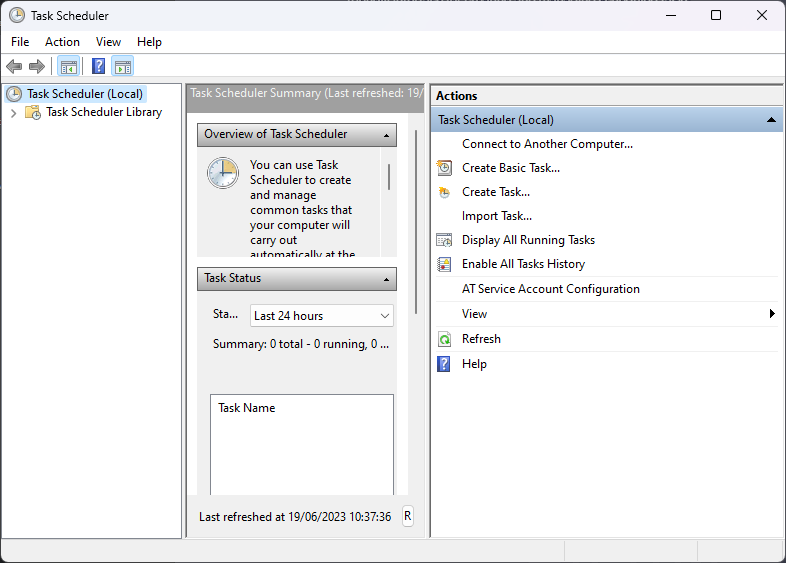The height and width of the screenshot is (563, 786).
Task: Click the Back arrow in the toolbar
Action: click(14, 67)
